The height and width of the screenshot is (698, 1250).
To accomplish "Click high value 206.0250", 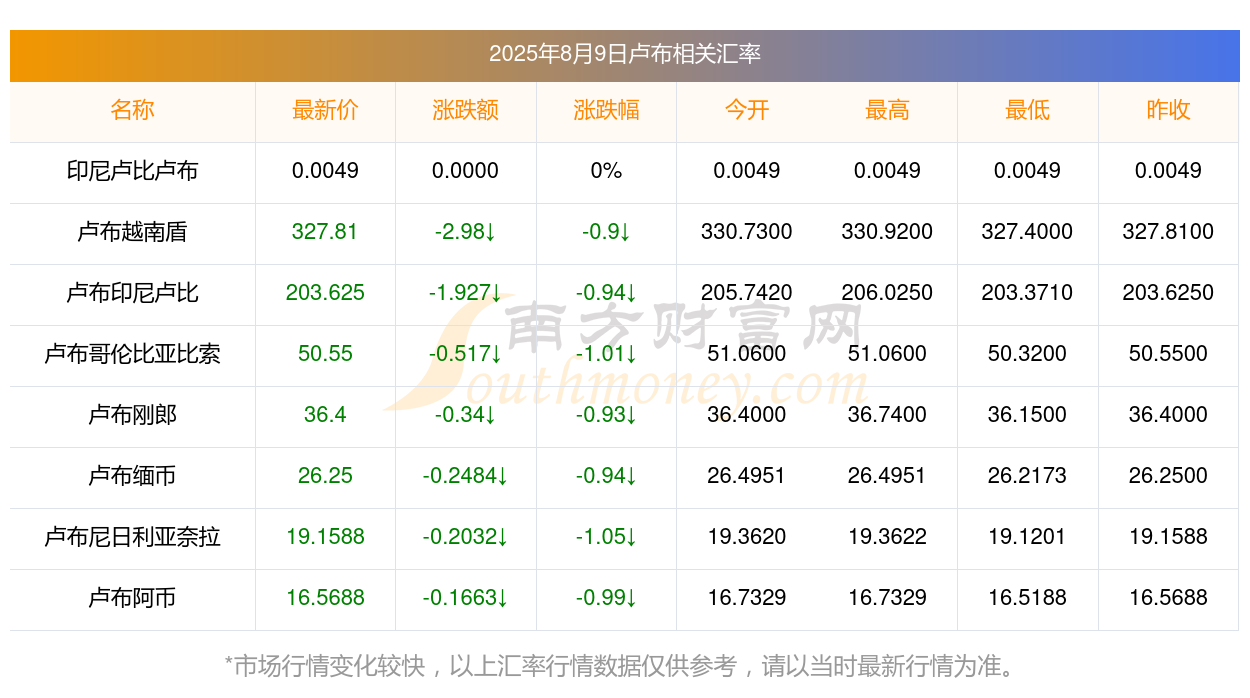I will tap(887, 293).
